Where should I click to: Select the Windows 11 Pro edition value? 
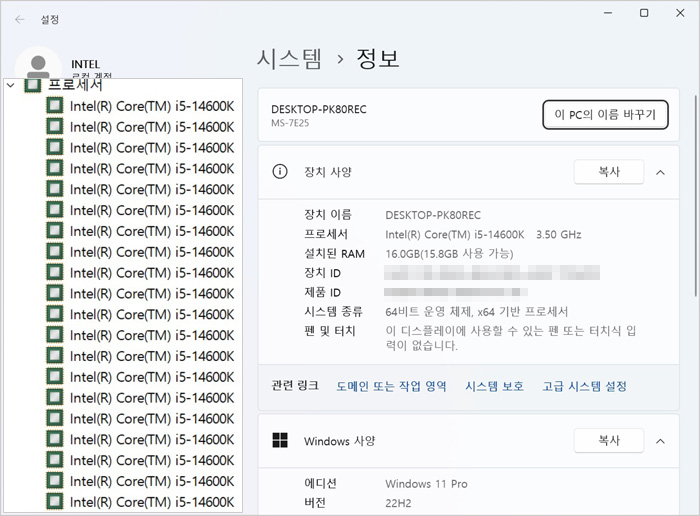426,484
